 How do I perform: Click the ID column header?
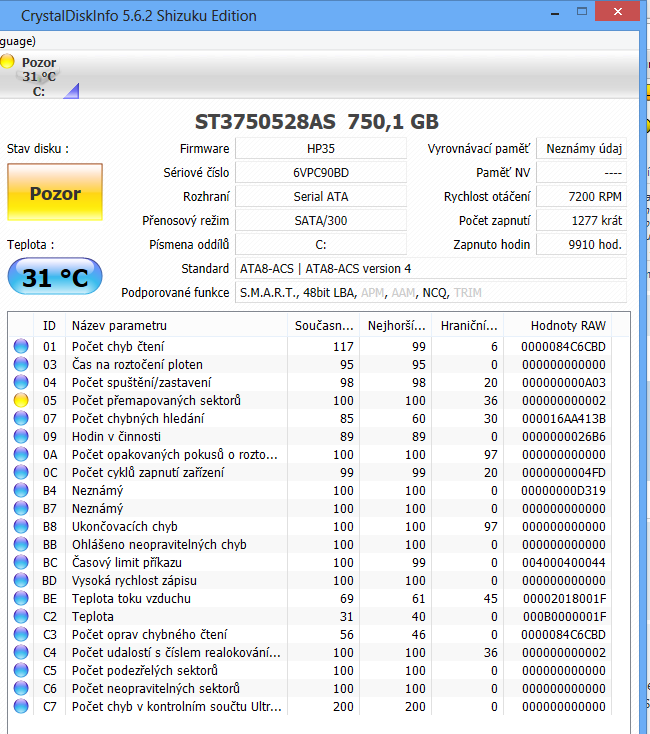click(49, 325)
